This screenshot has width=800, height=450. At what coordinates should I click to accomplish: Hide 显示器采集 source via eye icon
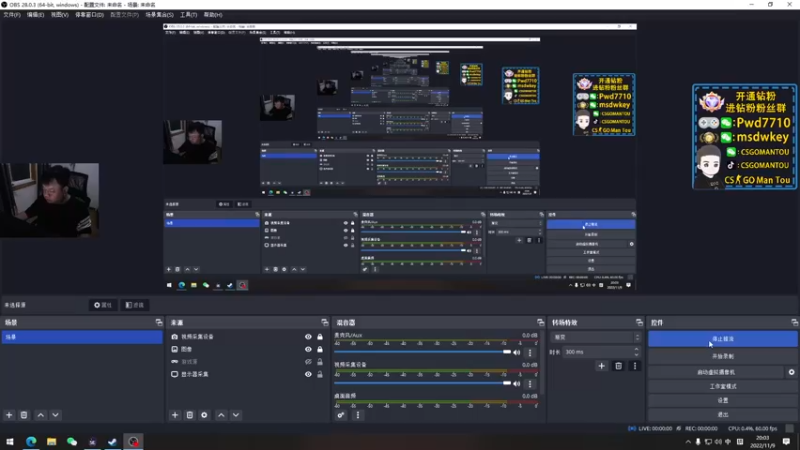308,374
